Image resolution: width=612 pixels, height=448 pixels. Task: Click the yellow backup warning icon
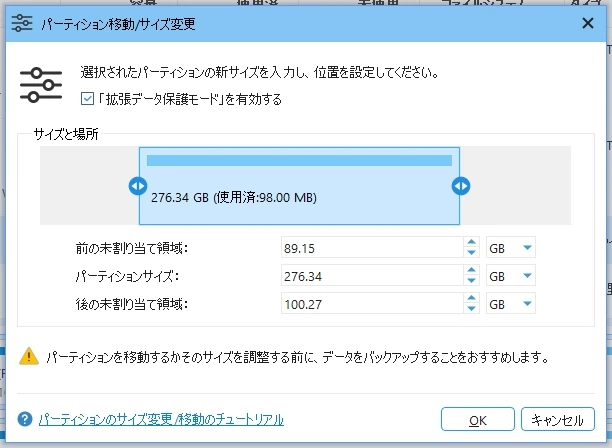pos(29,356)
